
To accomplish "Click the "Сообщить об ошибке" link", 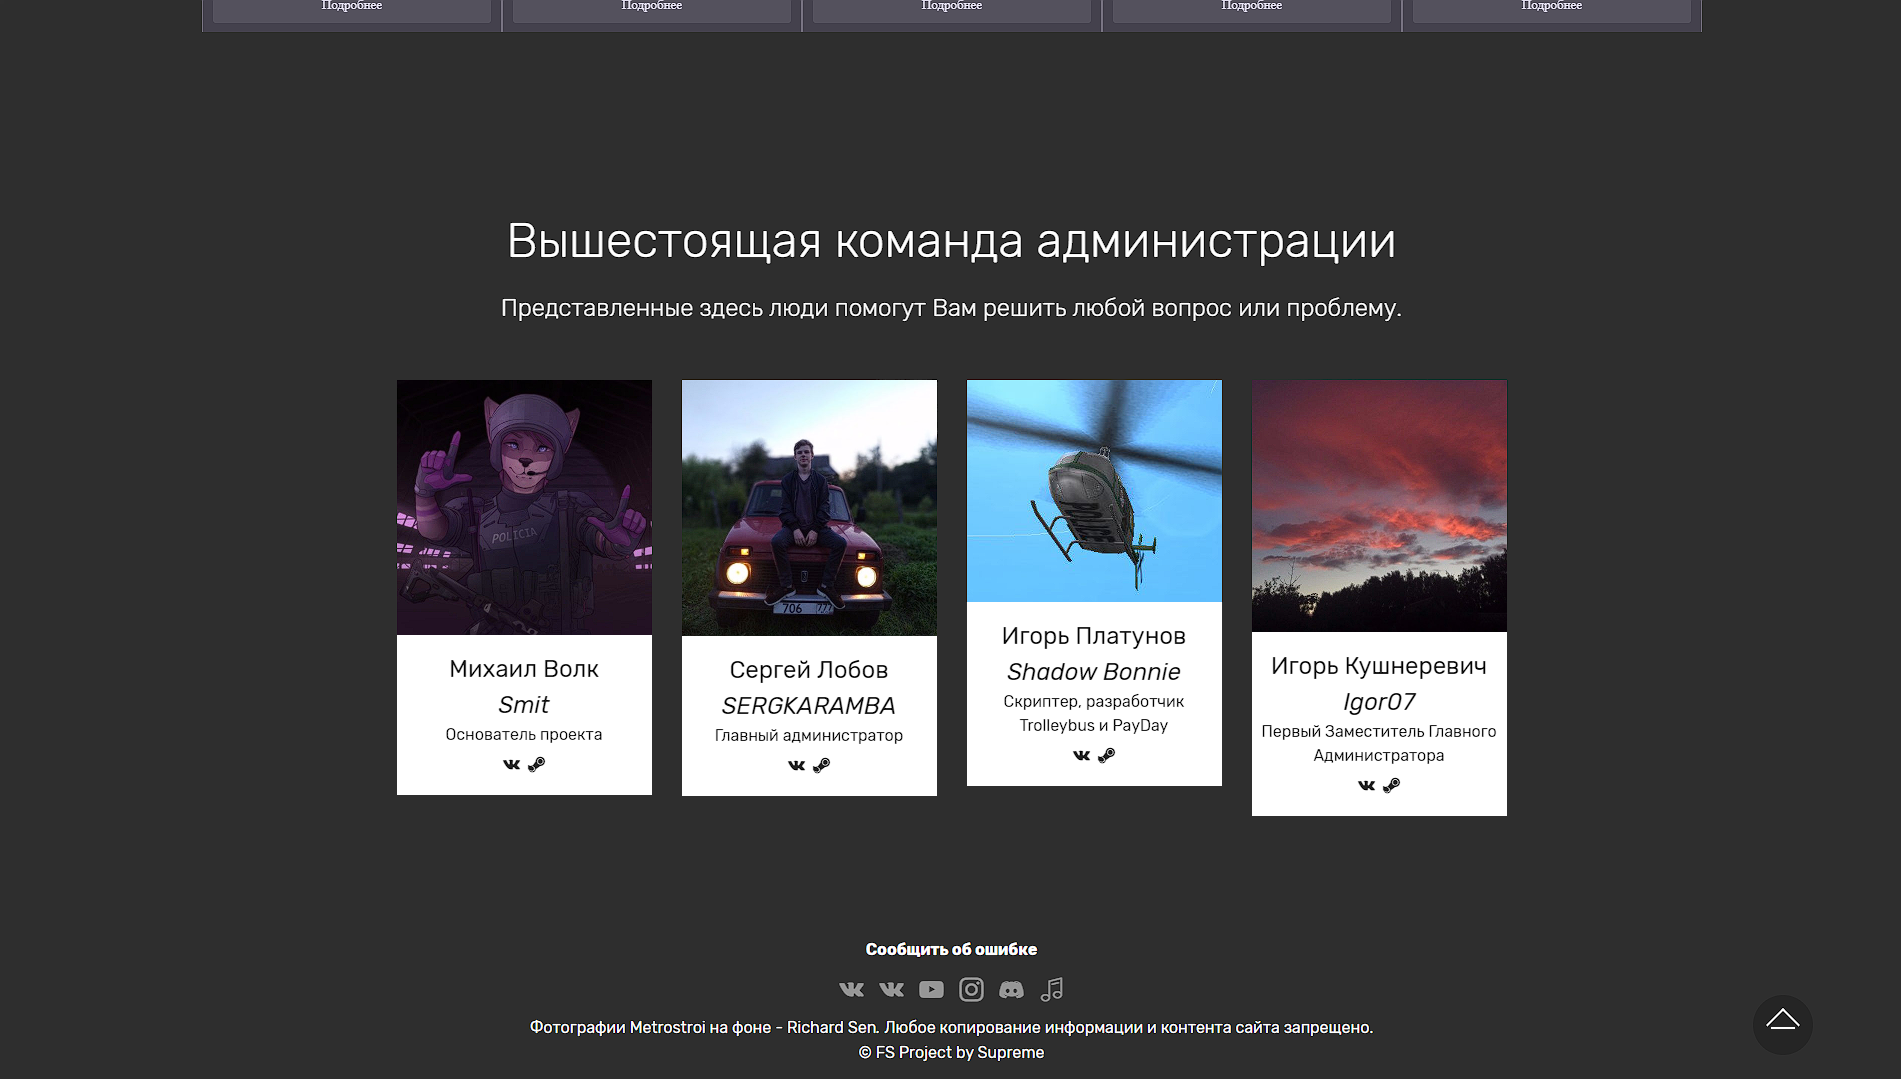I will (x=951, y=949).
